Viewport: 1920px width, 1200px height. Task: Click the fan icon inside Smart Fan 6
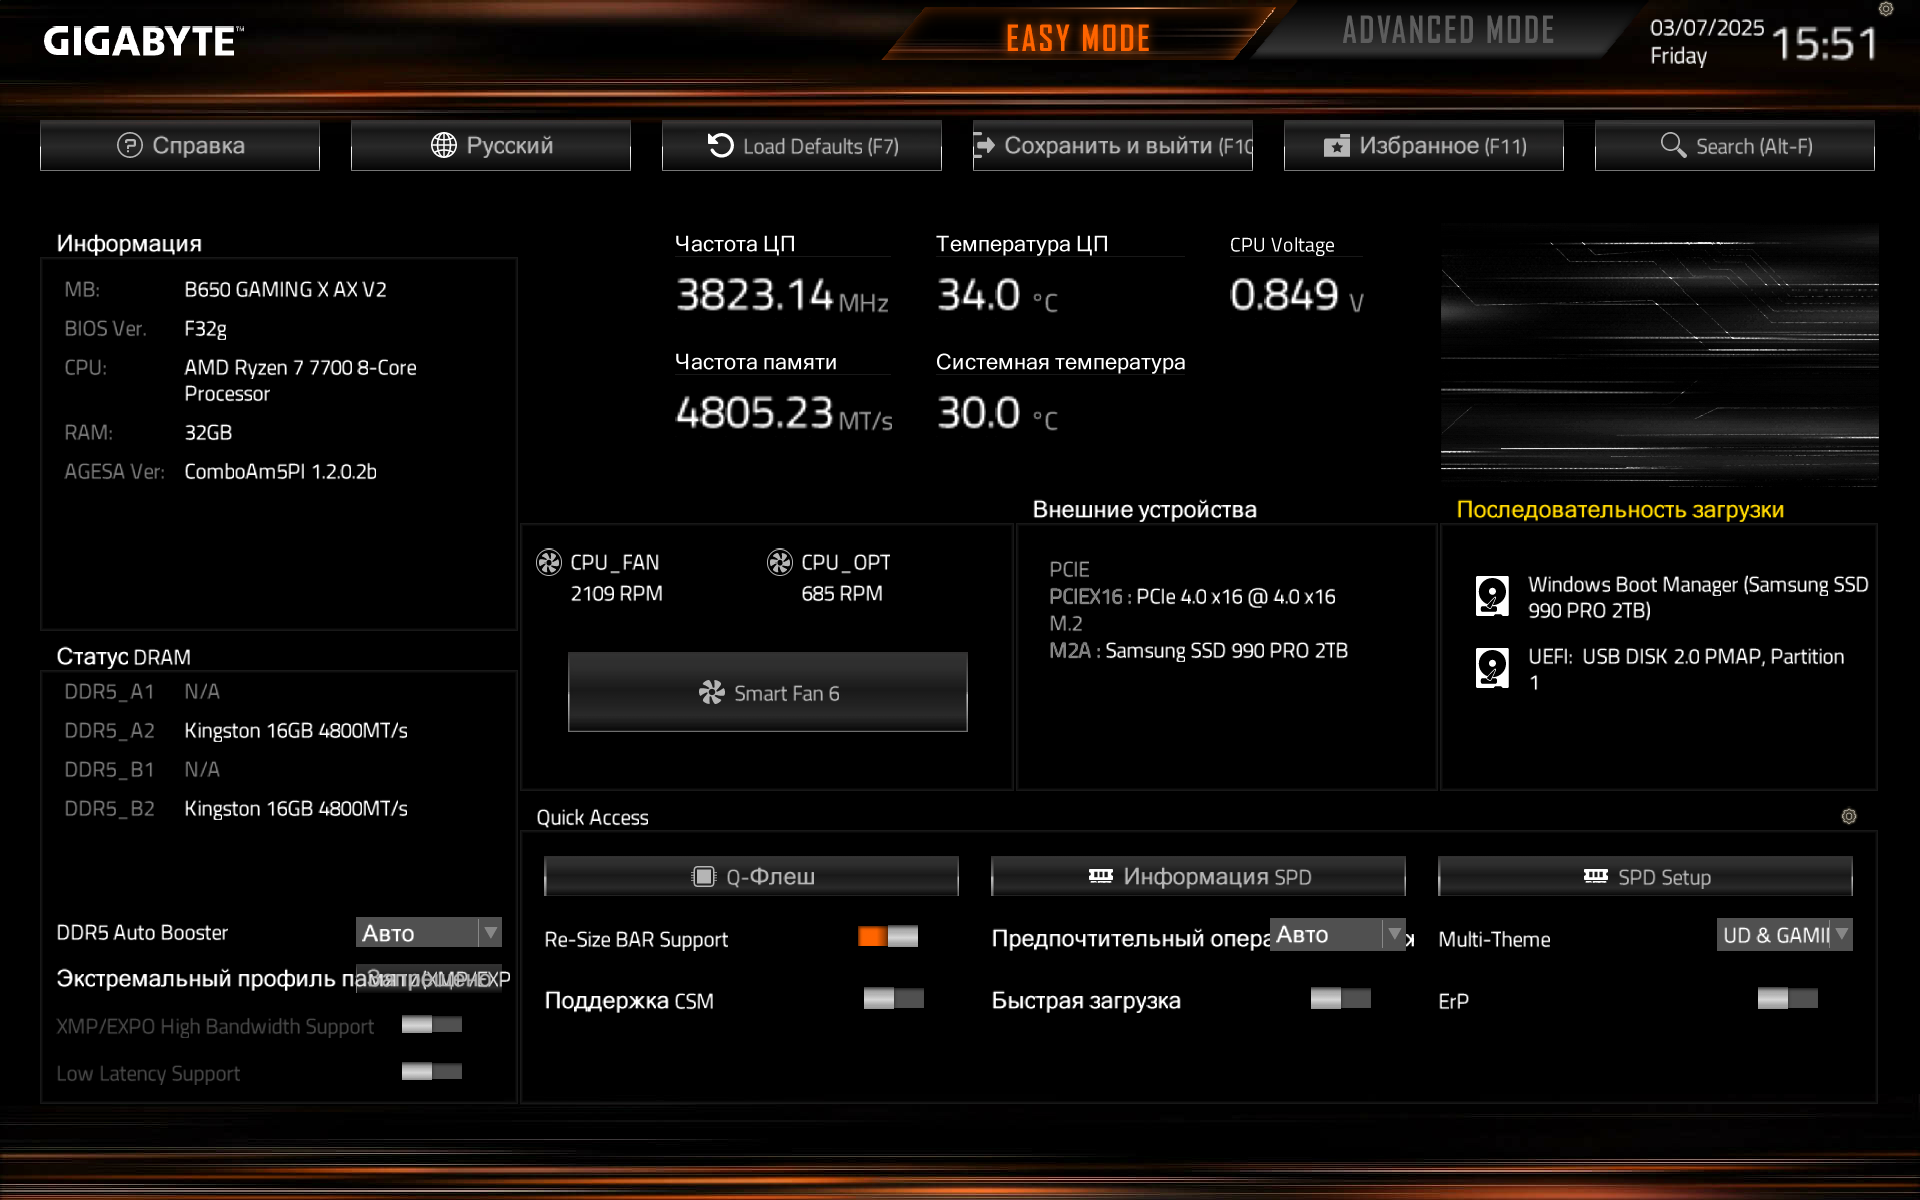pyautogui.click(x=712, y=692)
